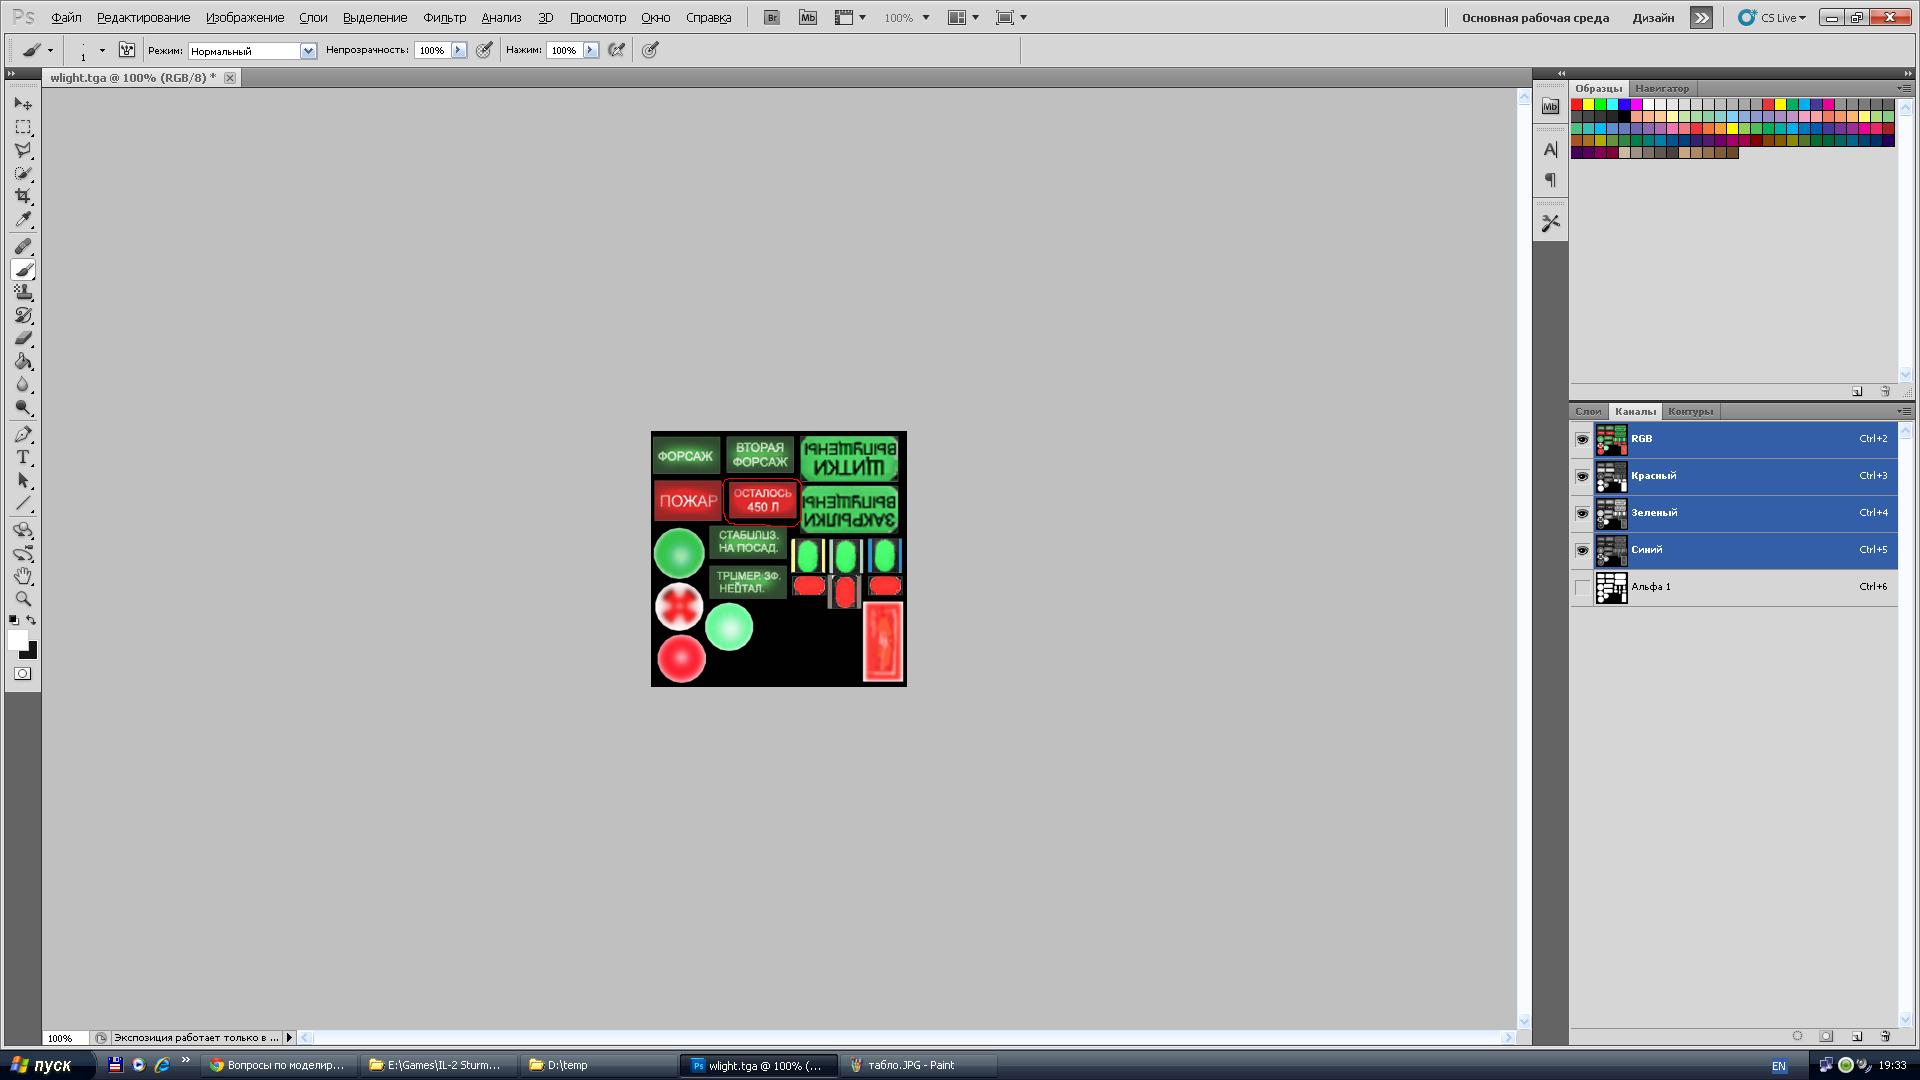Launch Adobe Bridge from the Br icon
The width and height of the screenshot is (1920, 1080).
771,17
